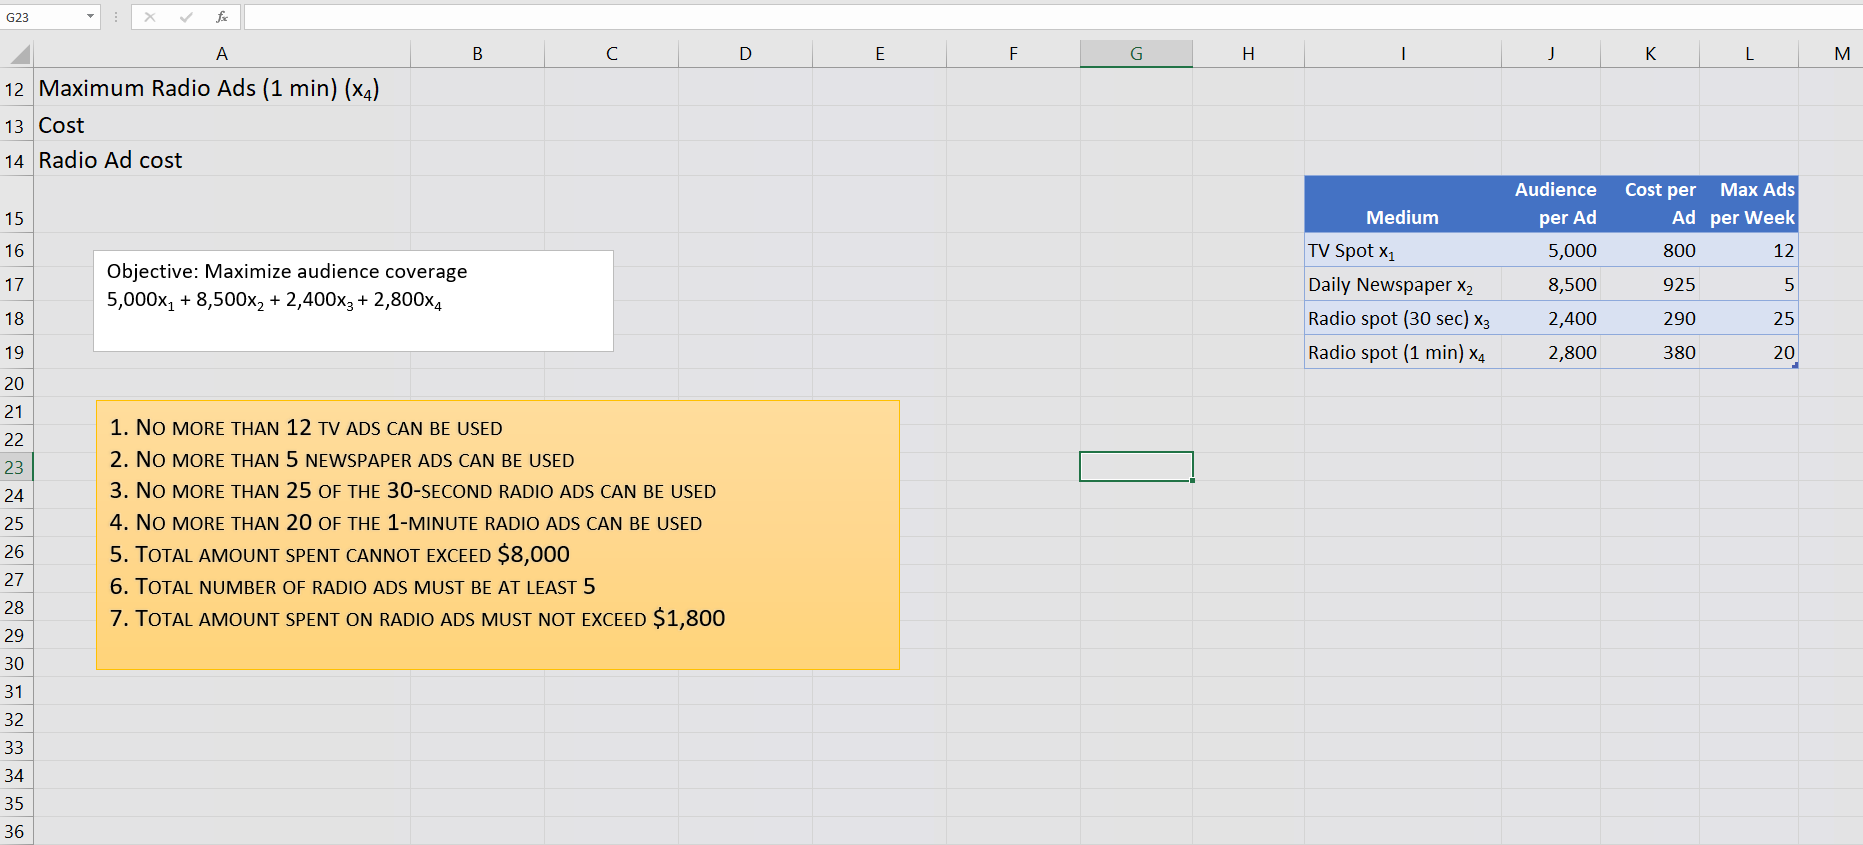Select TV Spot max ads cell "12"
1863x845 pixels.
[1749, 250]
